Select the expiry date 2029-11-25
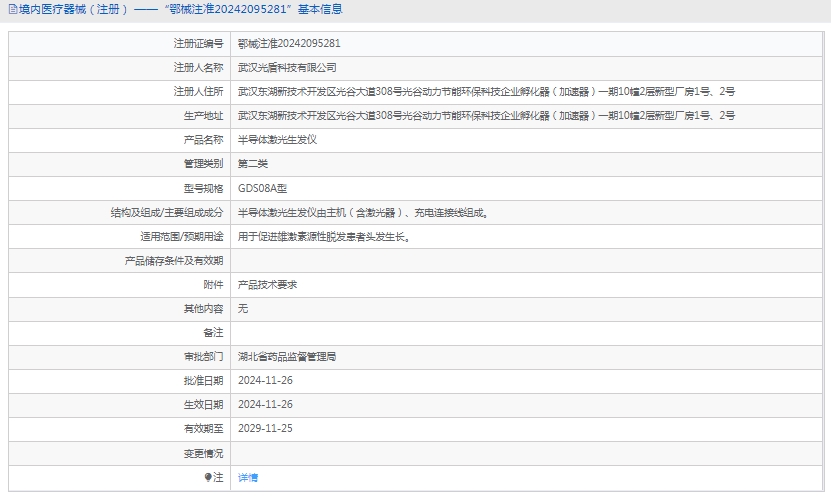This screenshot has height=496, width=831. 265,428
